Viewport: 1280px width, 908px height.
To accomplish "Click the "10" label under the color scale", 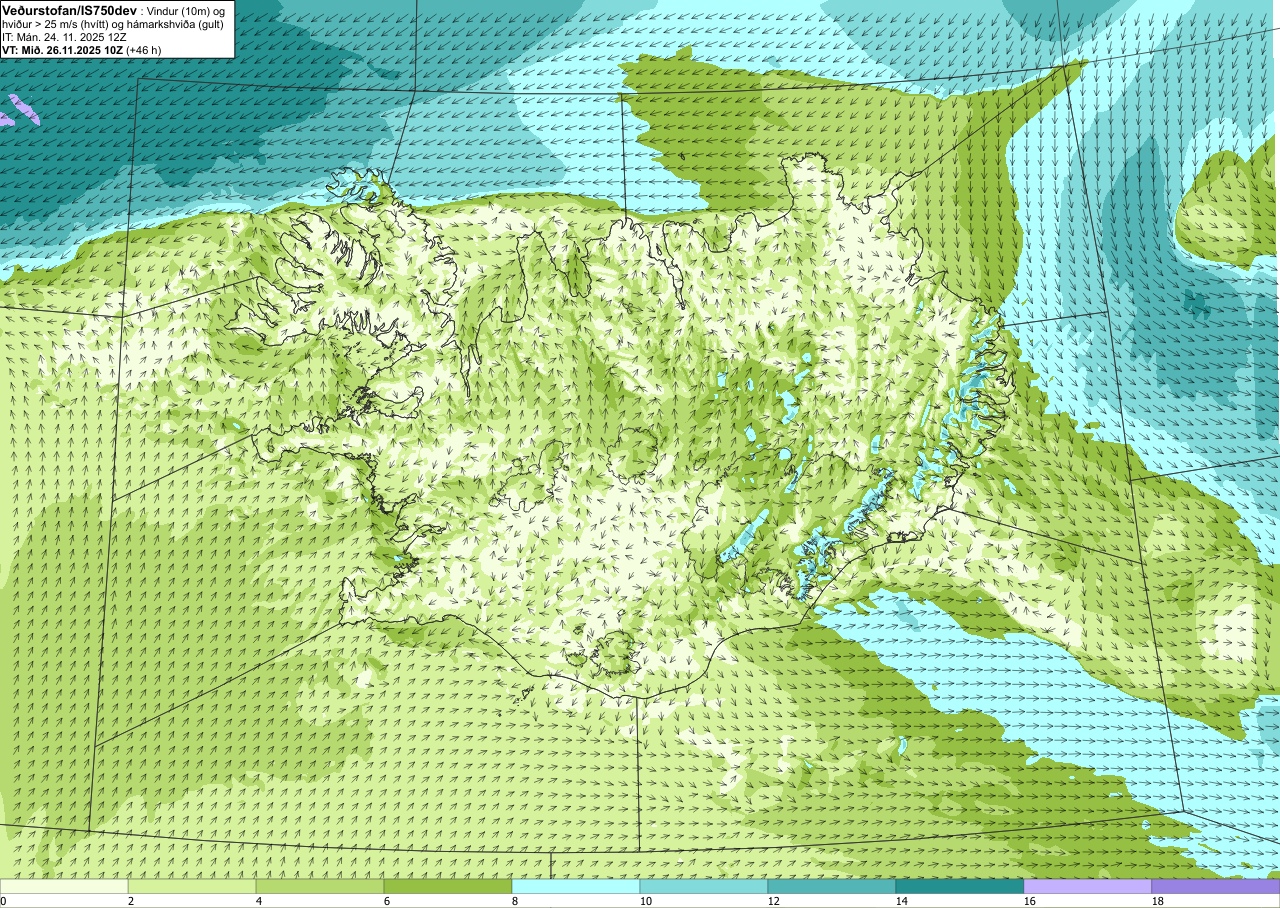I will click(x=646, y=901).
